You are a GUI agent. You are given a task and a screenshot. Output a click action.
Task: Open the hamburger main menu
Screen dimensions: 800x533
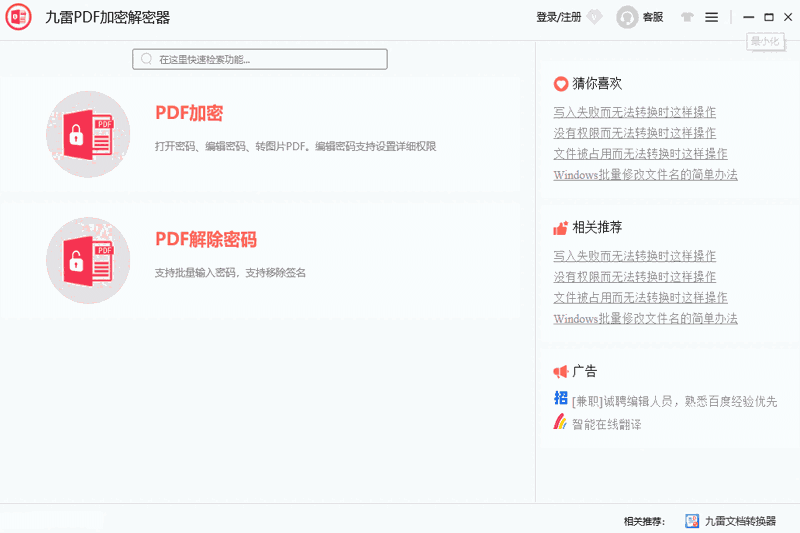tap(712, 17)
